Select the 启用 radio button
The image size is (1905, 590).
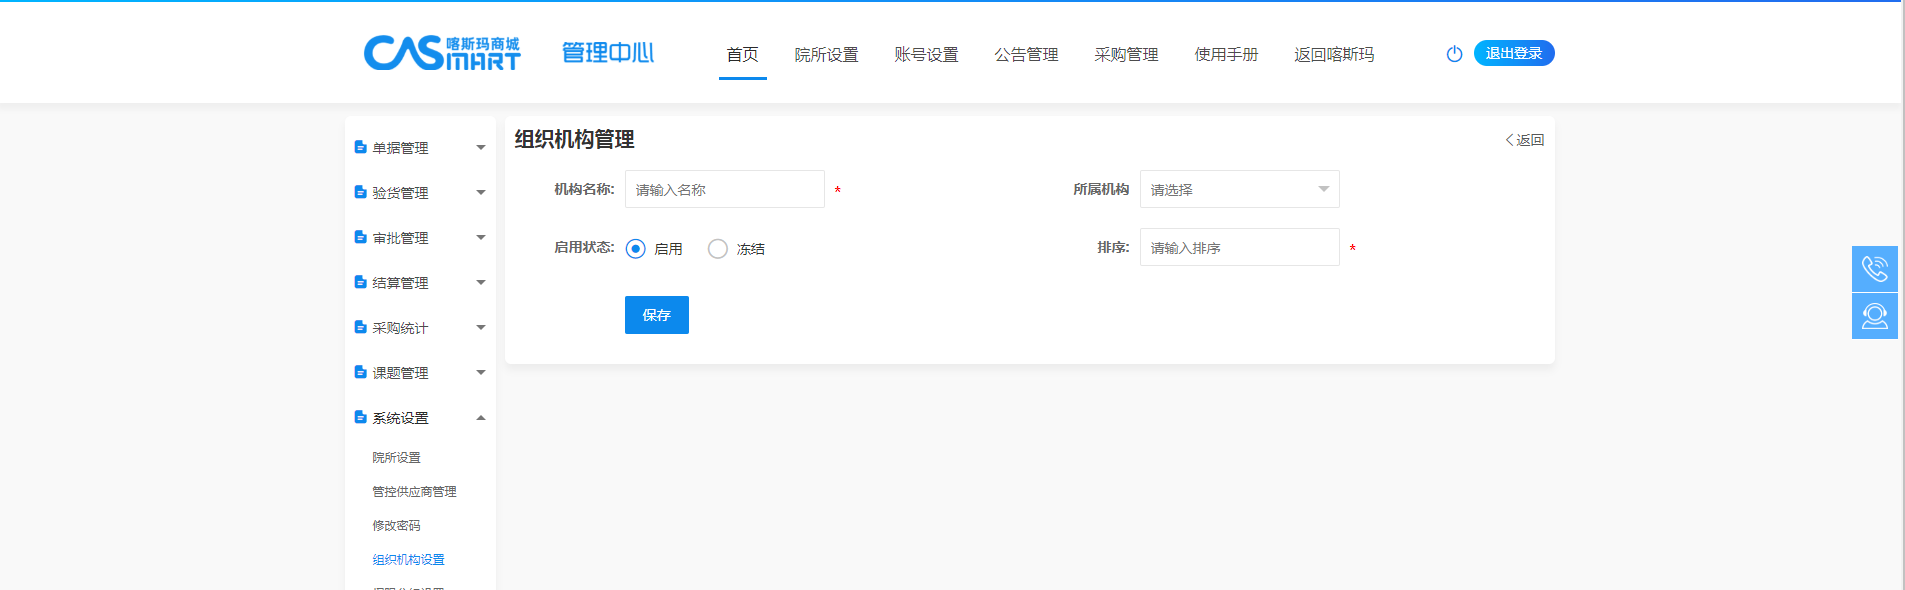point(635,249)
